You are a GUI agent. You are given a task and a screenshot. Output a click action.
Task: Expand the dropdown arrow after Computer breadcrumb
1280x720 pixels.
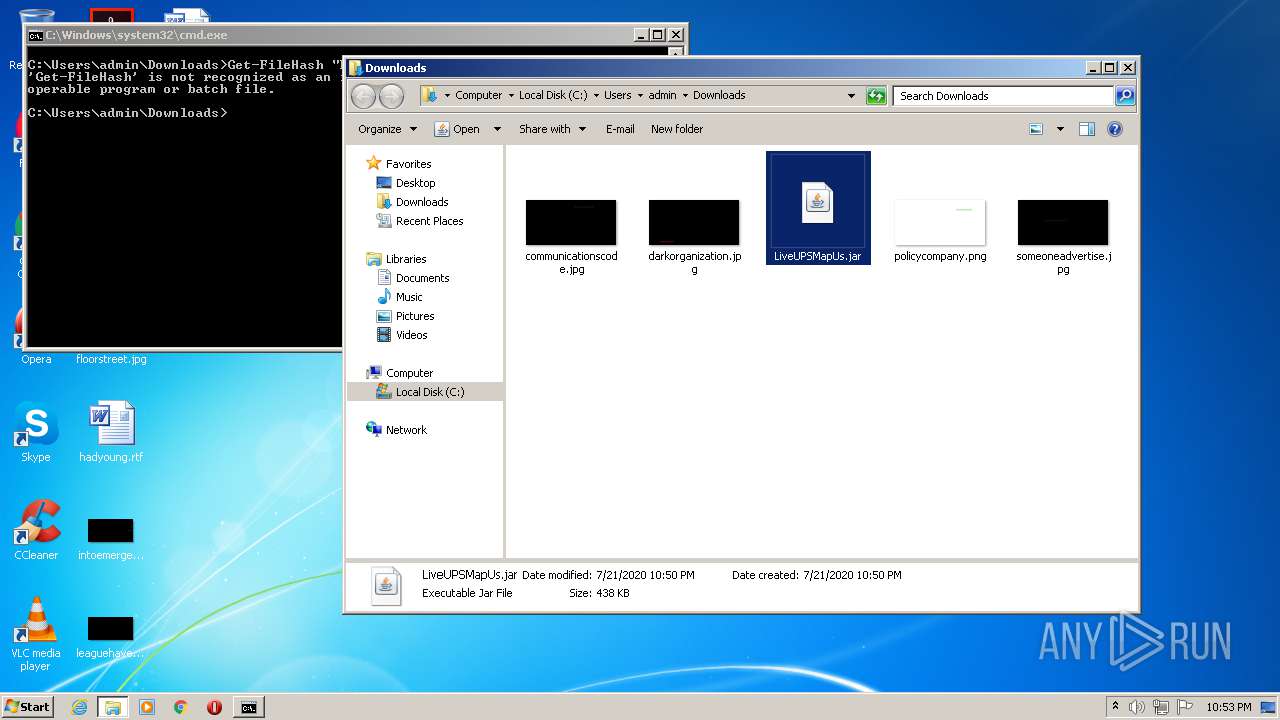pos(510,96)
